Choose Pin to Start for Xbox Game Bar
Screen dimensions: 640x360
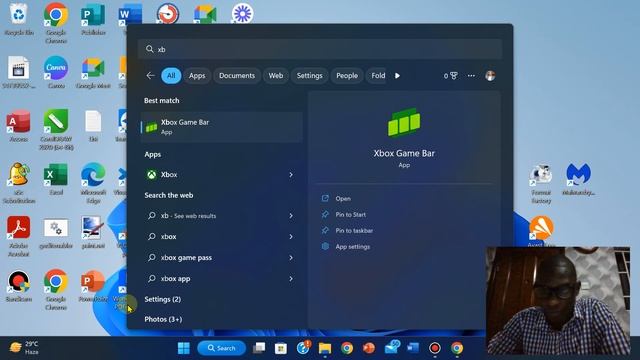click(x=350, y=215)
